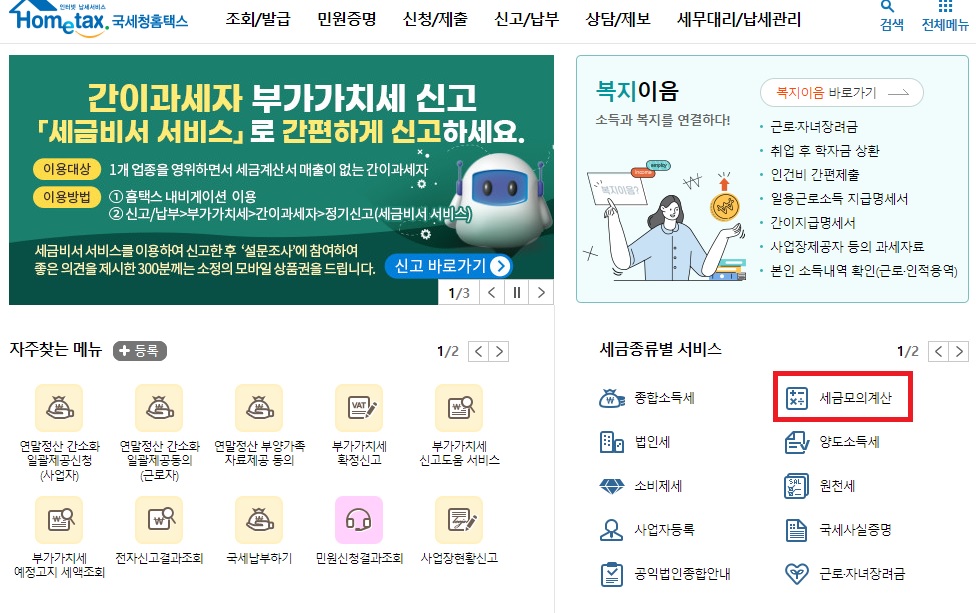The image size is (976, 613).
Task: Pause the banner slideshow
Action: (x=517, y=292)
